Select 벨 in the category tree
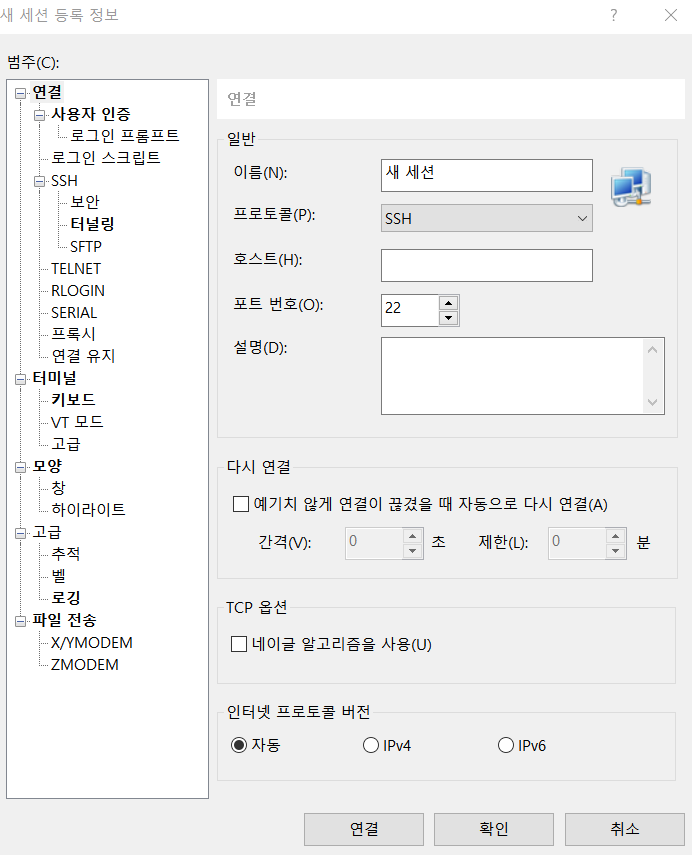The width and height of the screenshot is (692, 855). pos(58,575)
